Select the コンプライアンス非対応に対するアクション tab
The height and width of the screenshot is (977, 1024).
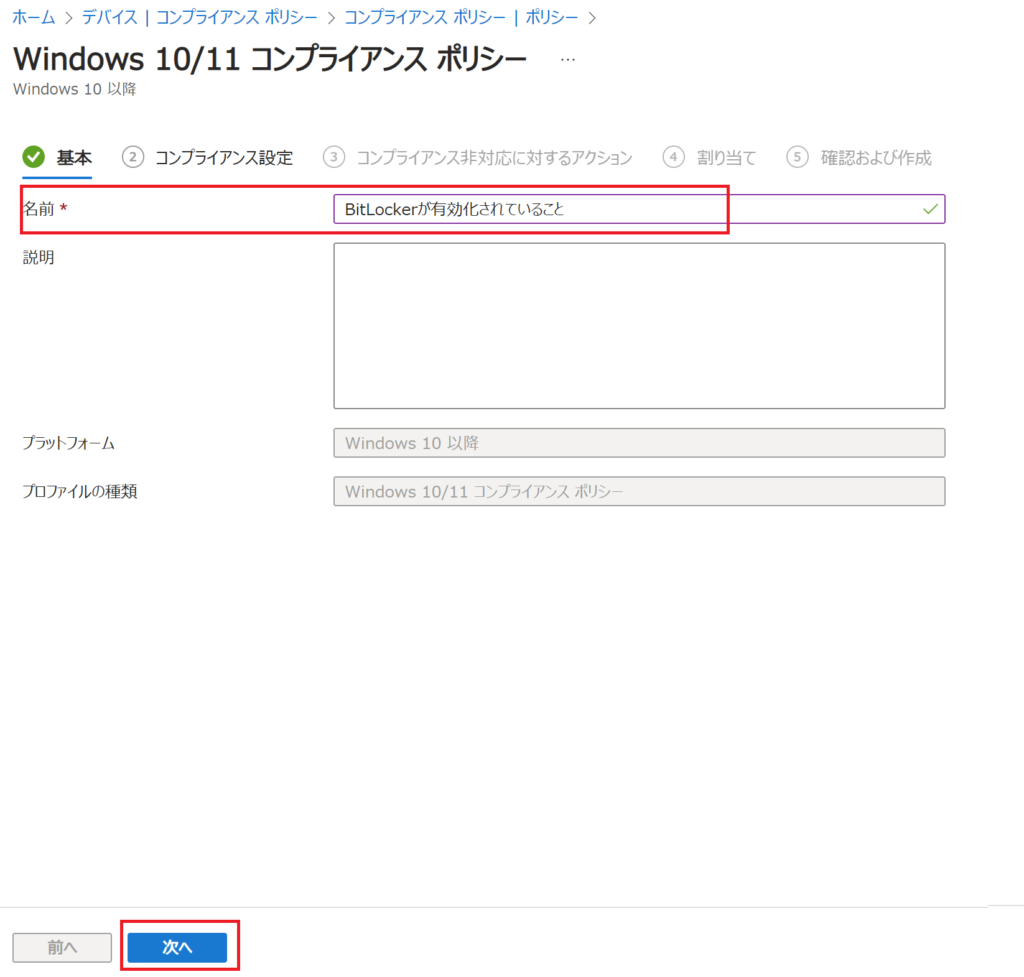tap(494, 157)
